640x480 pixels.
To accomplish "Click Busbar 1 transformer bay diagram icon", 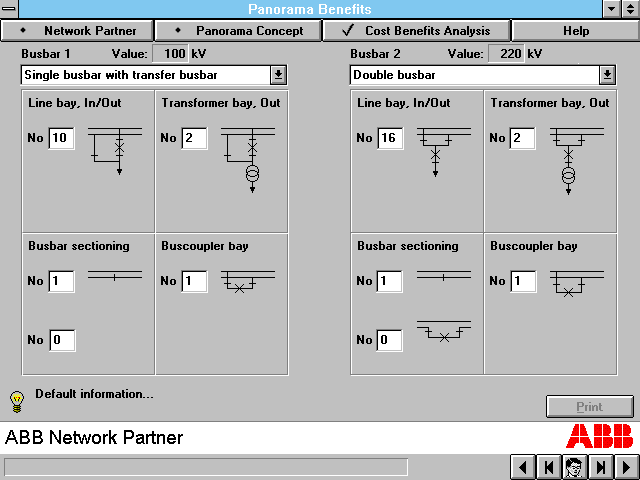I will click(248, 160).
